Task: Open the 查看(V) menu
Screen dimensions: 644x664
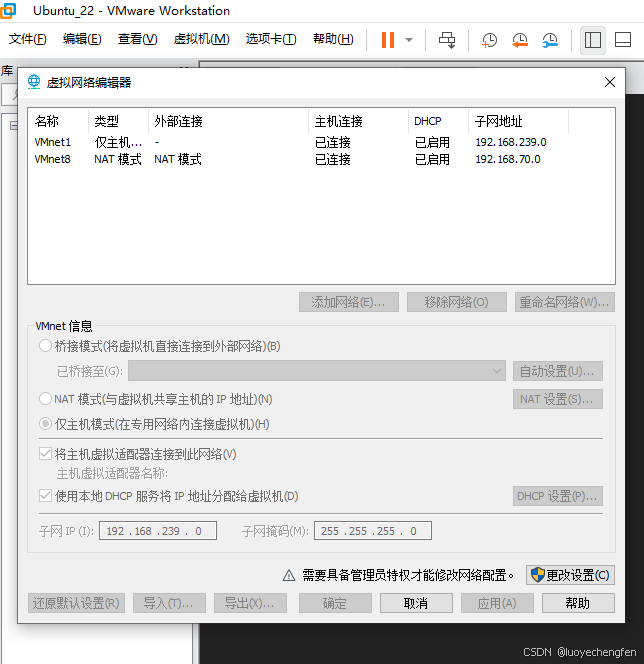Action: pyautogui.click(x=138, y=39)
